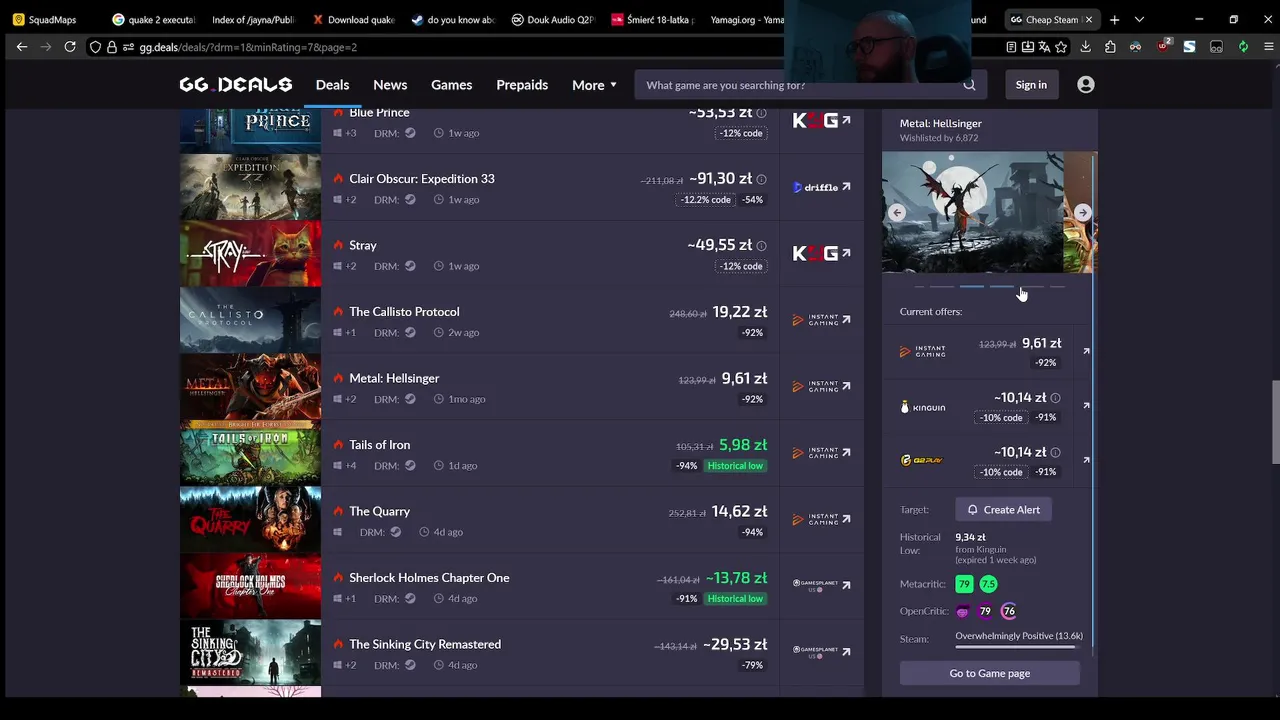Close the Cheap Steam browser tab

(x=1088, y=19)
